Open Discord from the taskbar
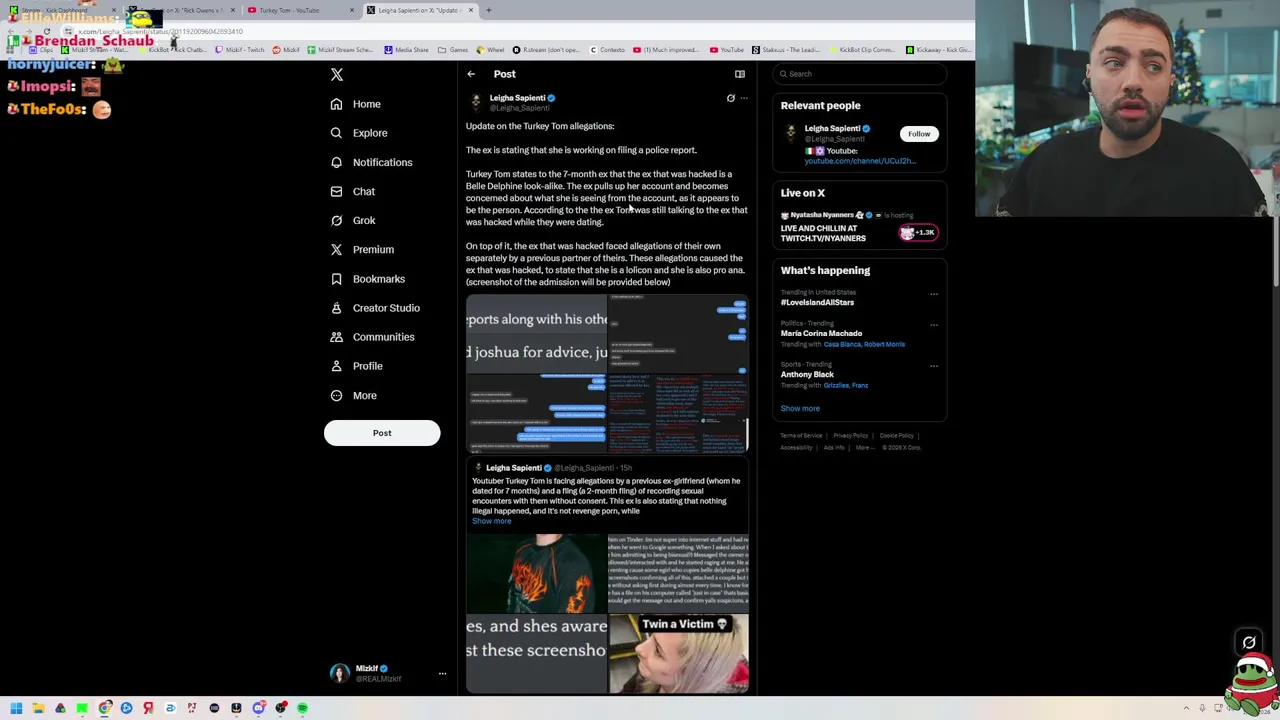 (x=258, y=708)
